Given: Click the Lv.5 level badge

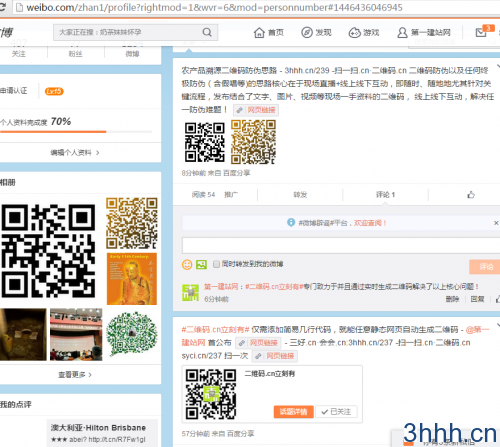Looking at the screenshot, I should (54, 91).
